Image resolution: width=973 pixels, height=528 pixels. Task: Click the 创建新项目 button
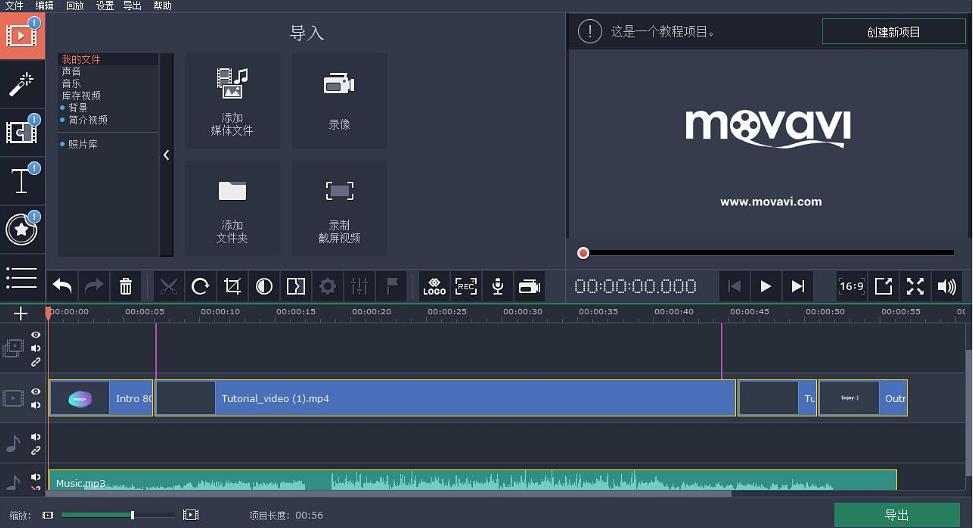tap(894, 32)
